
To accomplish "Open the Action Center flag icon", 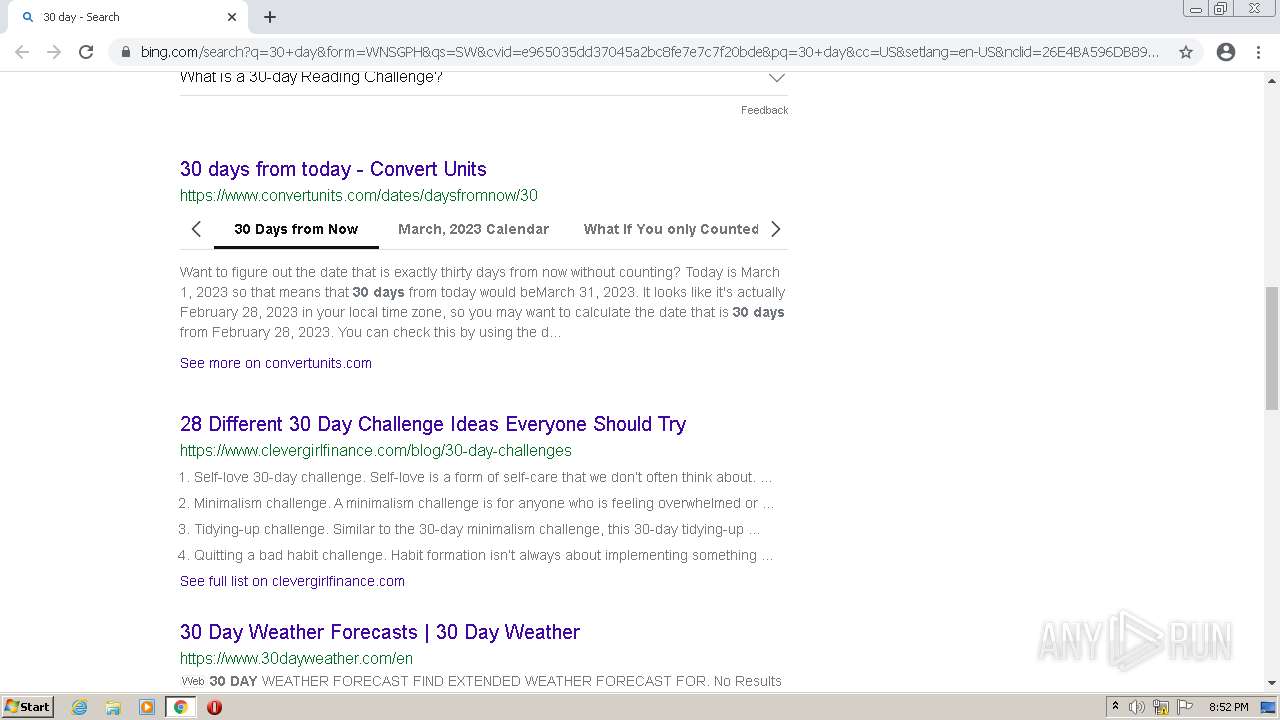I will tap(1185, 707).
